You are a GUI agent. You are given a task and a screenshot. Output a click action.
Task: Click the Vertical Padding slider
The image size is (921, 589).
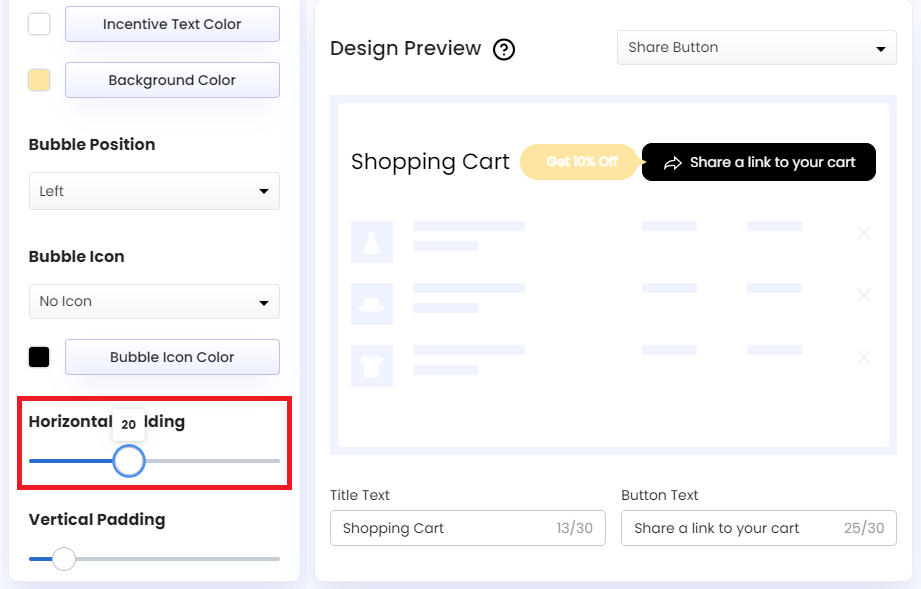63,559
